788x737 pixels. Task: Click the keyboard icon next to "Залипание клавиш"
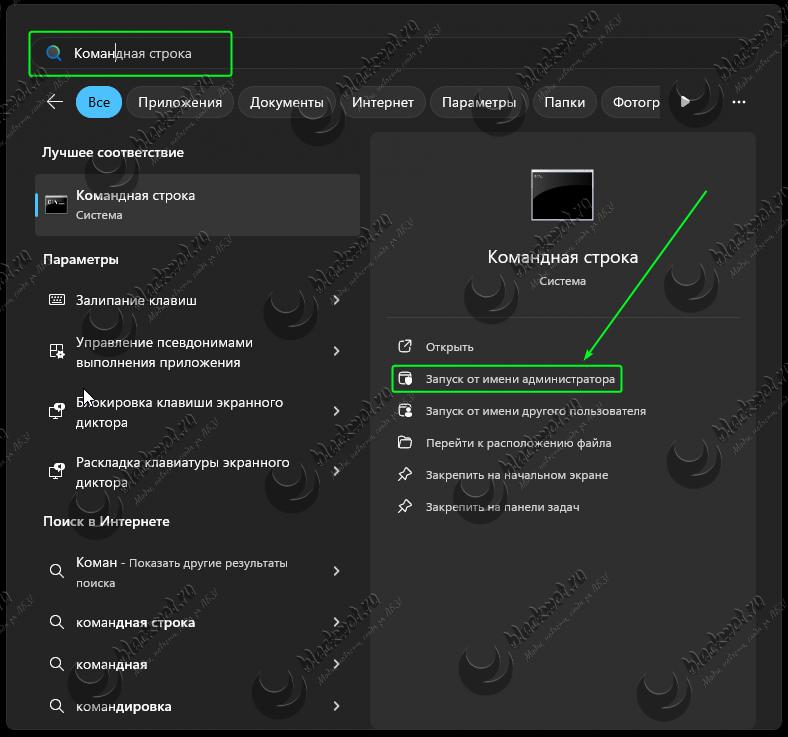(57, 300)
